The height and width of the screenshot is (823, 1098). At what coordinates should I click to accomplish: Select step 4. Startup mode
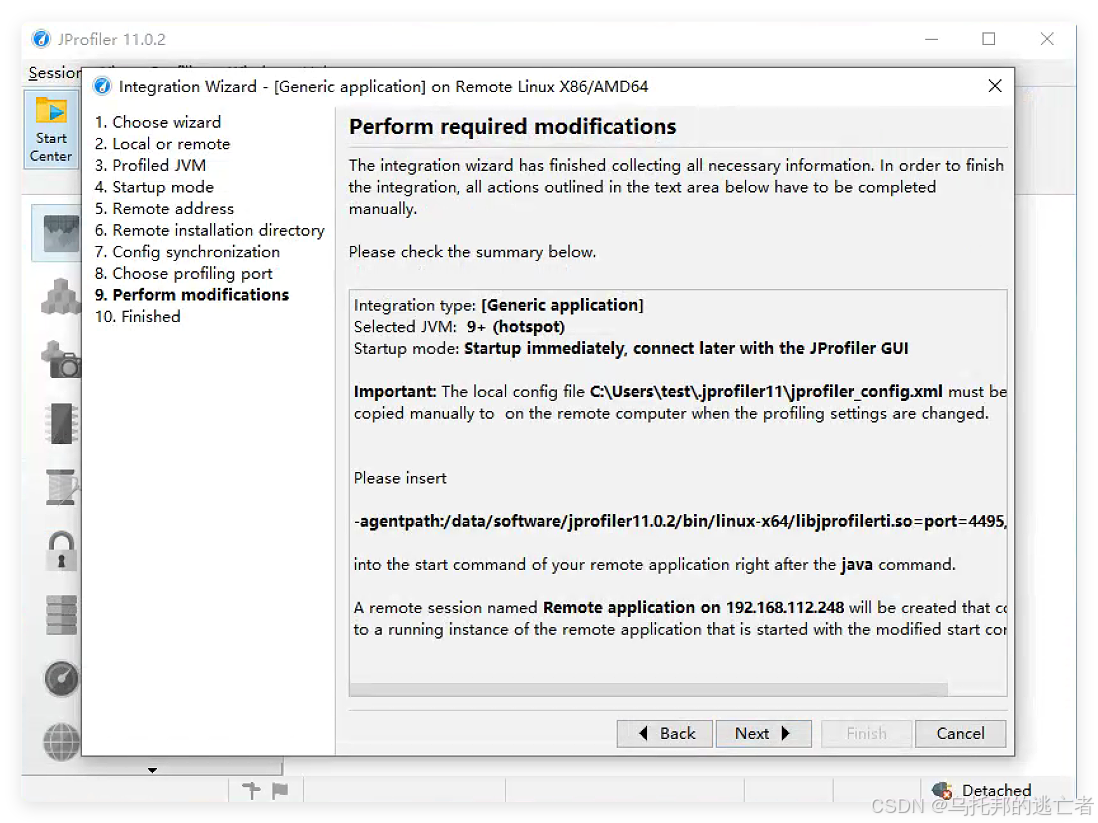[x=154, y=187]
